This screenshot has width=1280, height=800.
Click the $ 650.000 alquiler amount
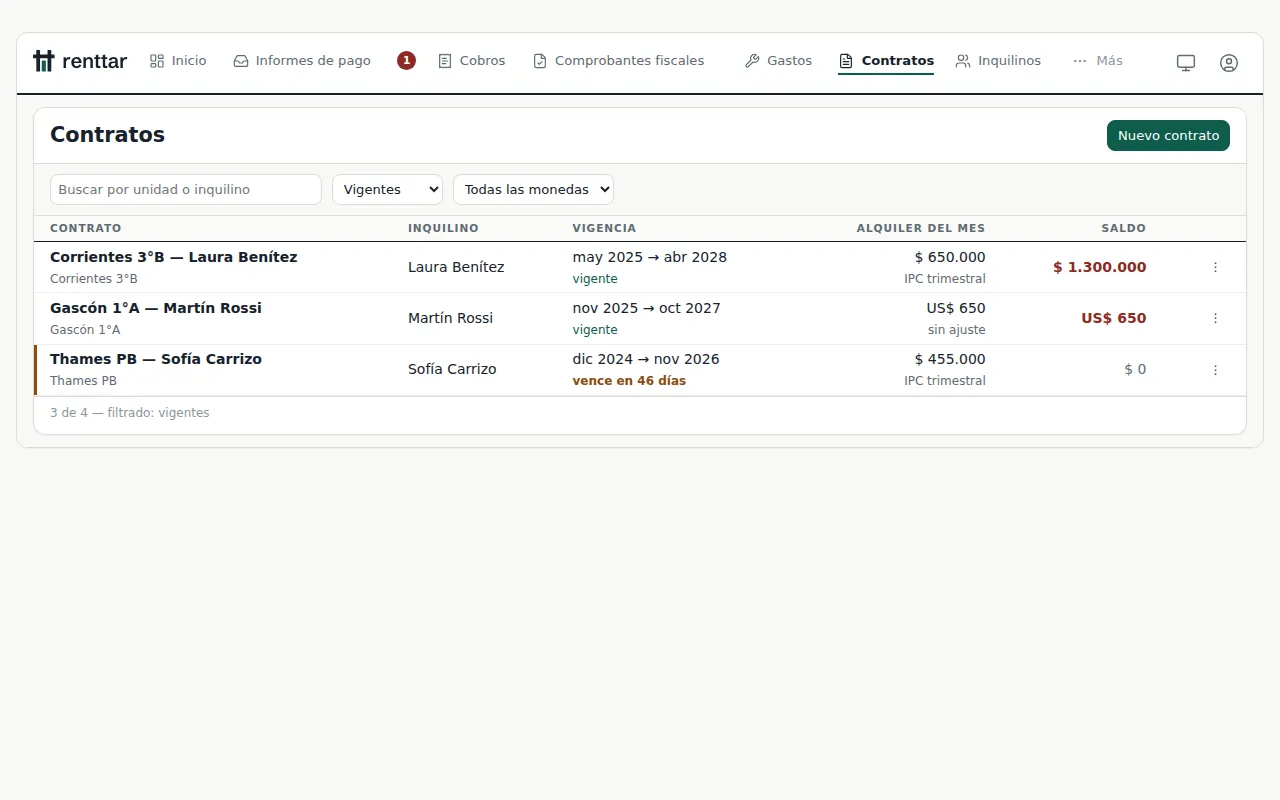coord(950,257)
